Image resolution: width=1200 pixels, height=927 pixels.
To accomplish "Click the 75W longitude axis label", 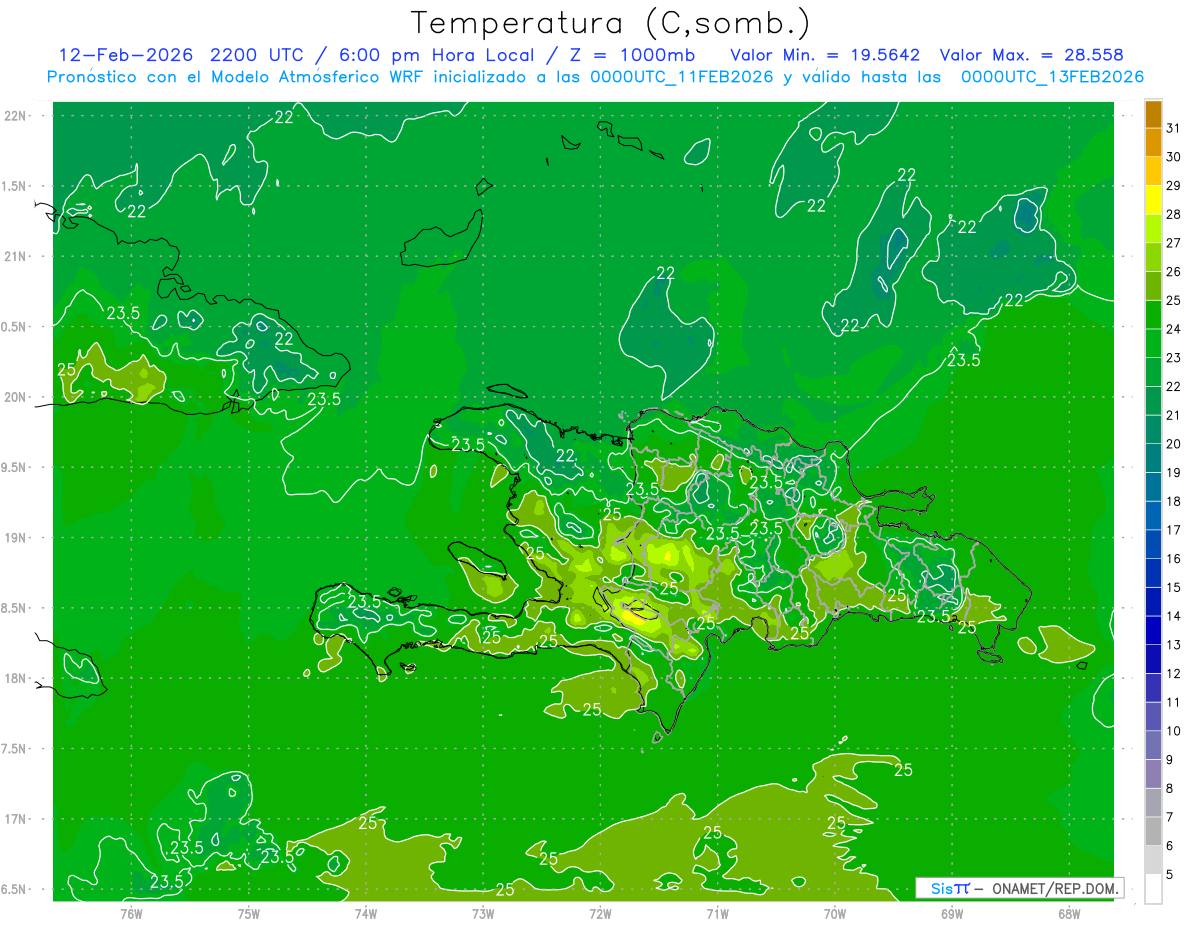I will pos(249,913).
